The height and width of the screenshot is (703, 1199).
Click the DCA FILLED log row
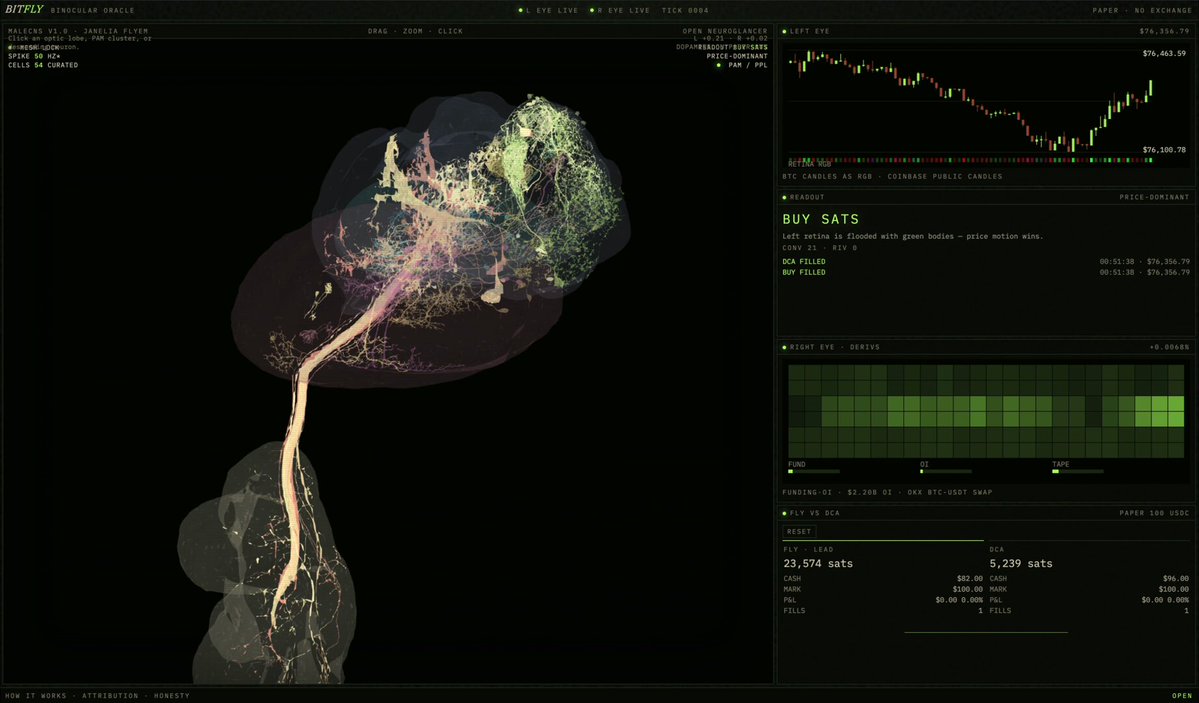pyautogui.click(x=986, y=262)
